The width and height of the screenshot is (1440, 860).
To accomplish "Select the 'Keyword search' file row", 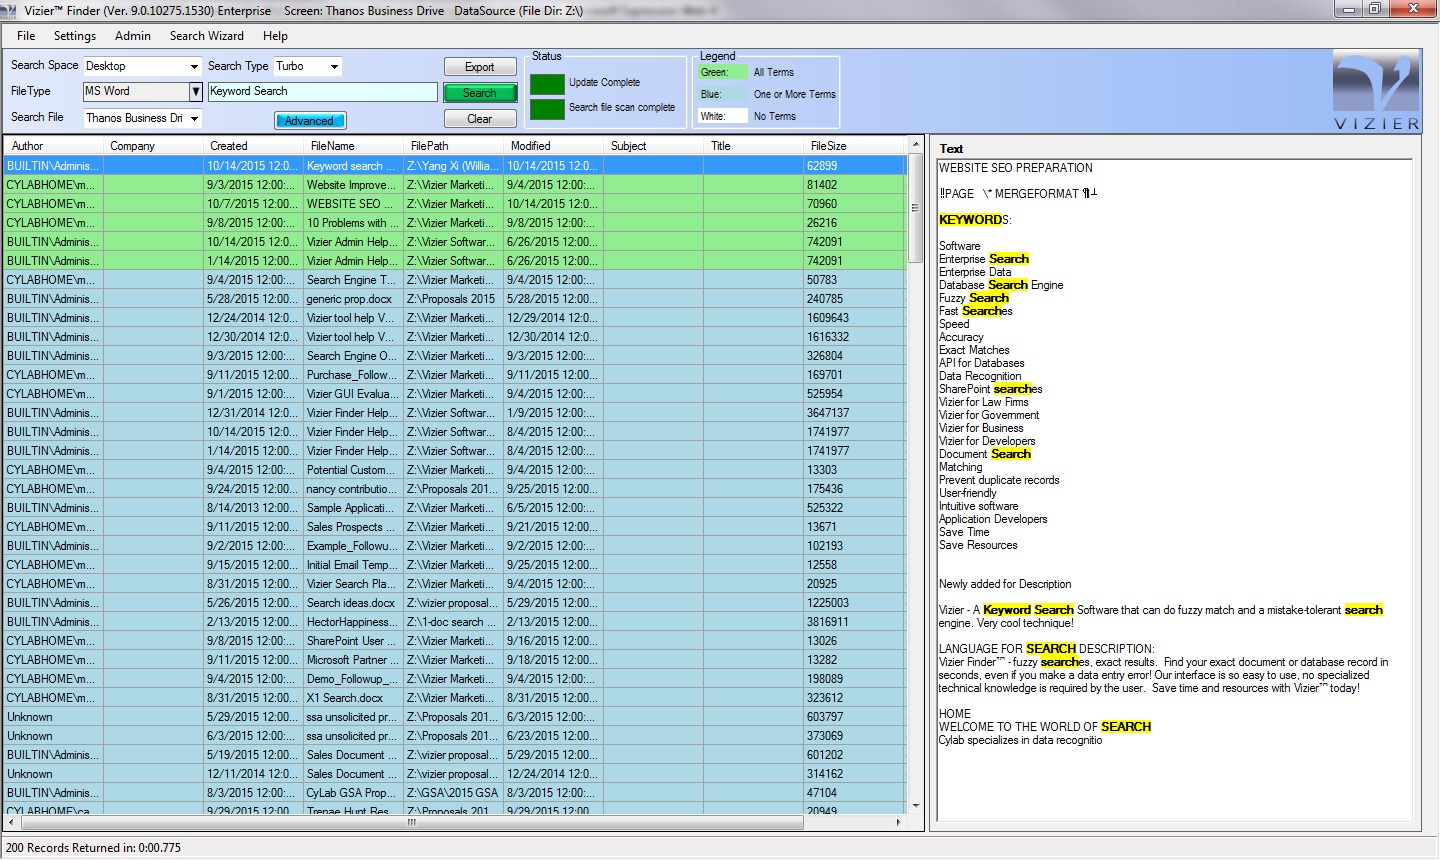I will click(x=455, y=166).
